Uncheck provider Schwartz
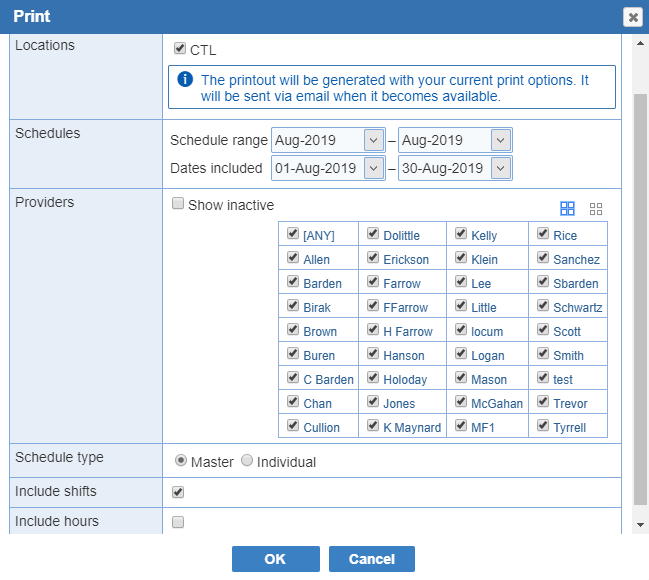The image size is (649, 580). 543,306
